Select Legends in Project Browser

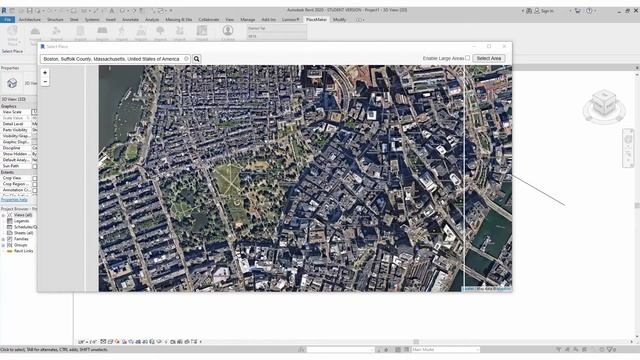coord(22,221)
